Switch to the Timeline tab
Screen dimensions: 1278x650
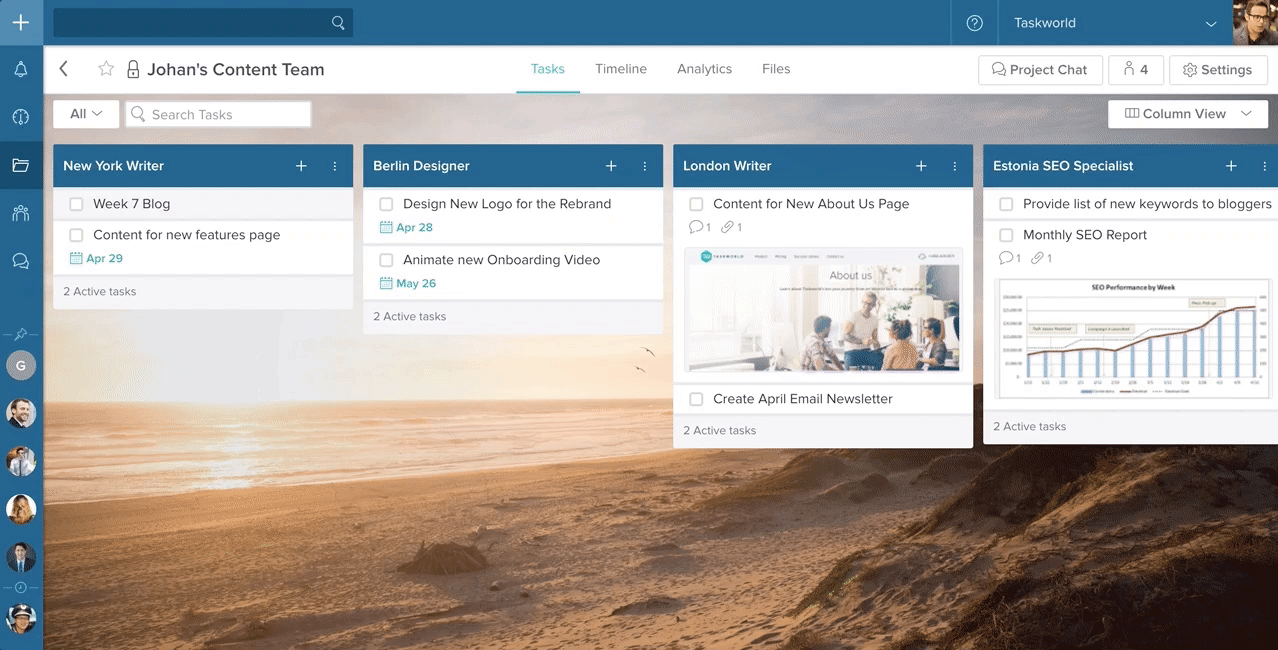[x=621, y=69]
